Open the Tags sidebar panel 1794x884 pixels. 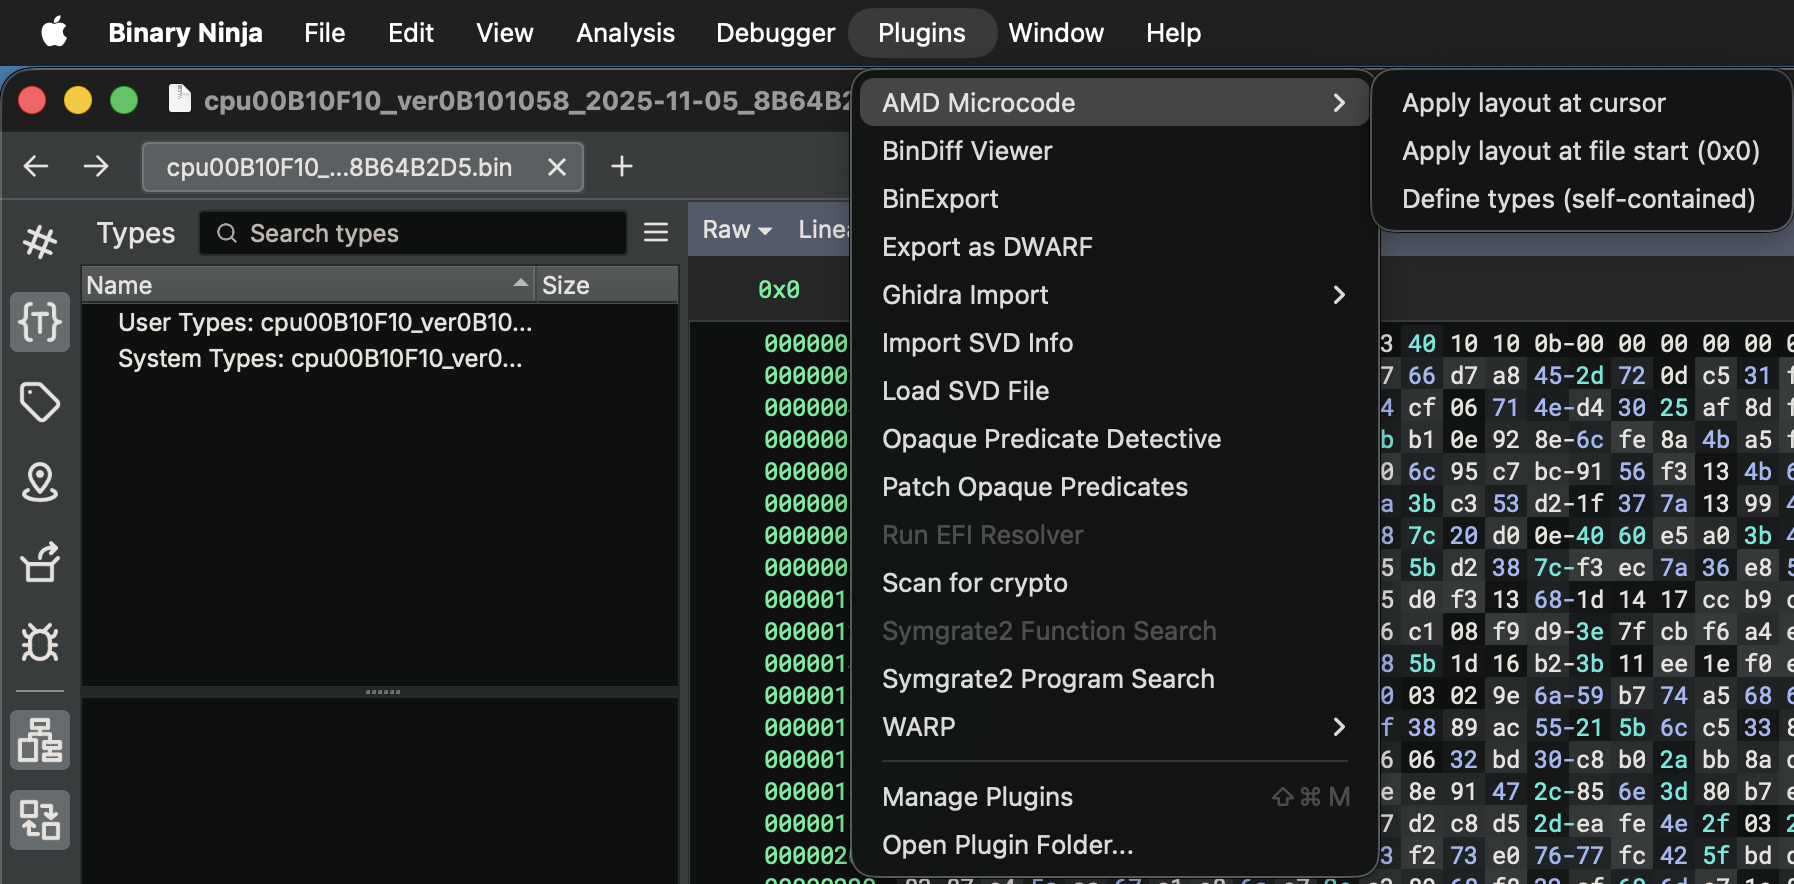coord(40,402)
